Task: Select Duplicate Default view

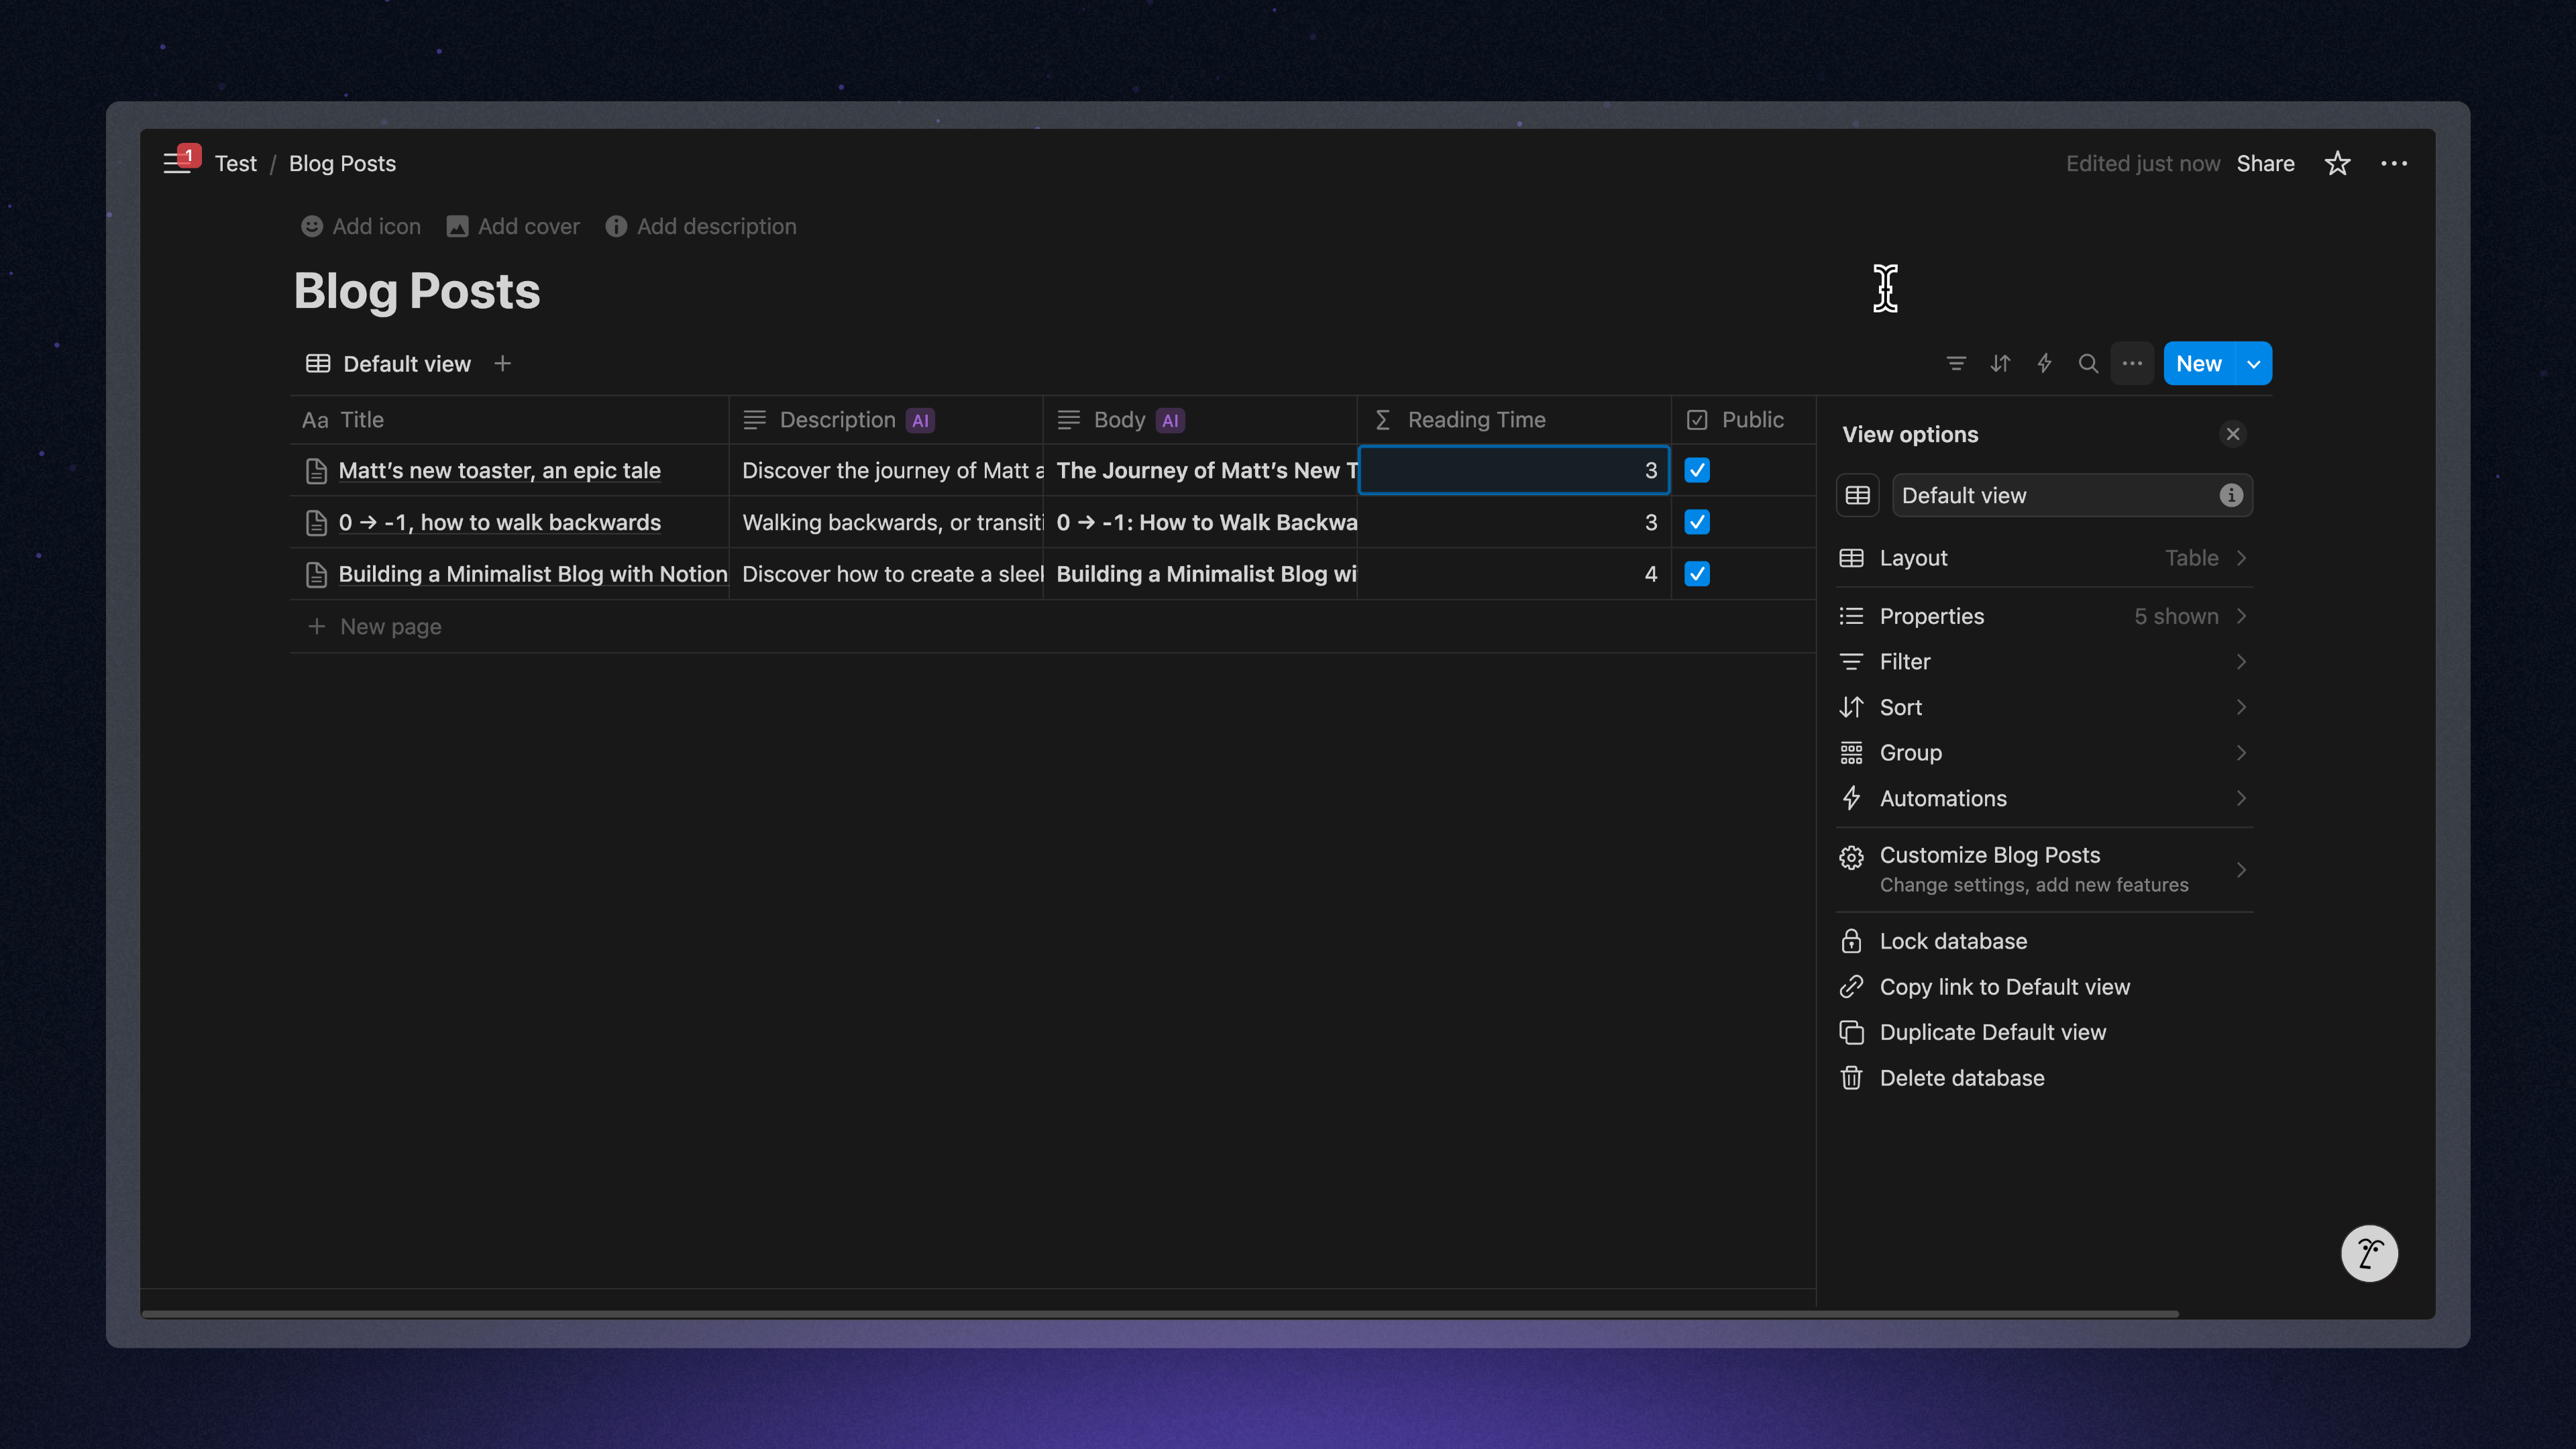Action: coord(2044,1033)
